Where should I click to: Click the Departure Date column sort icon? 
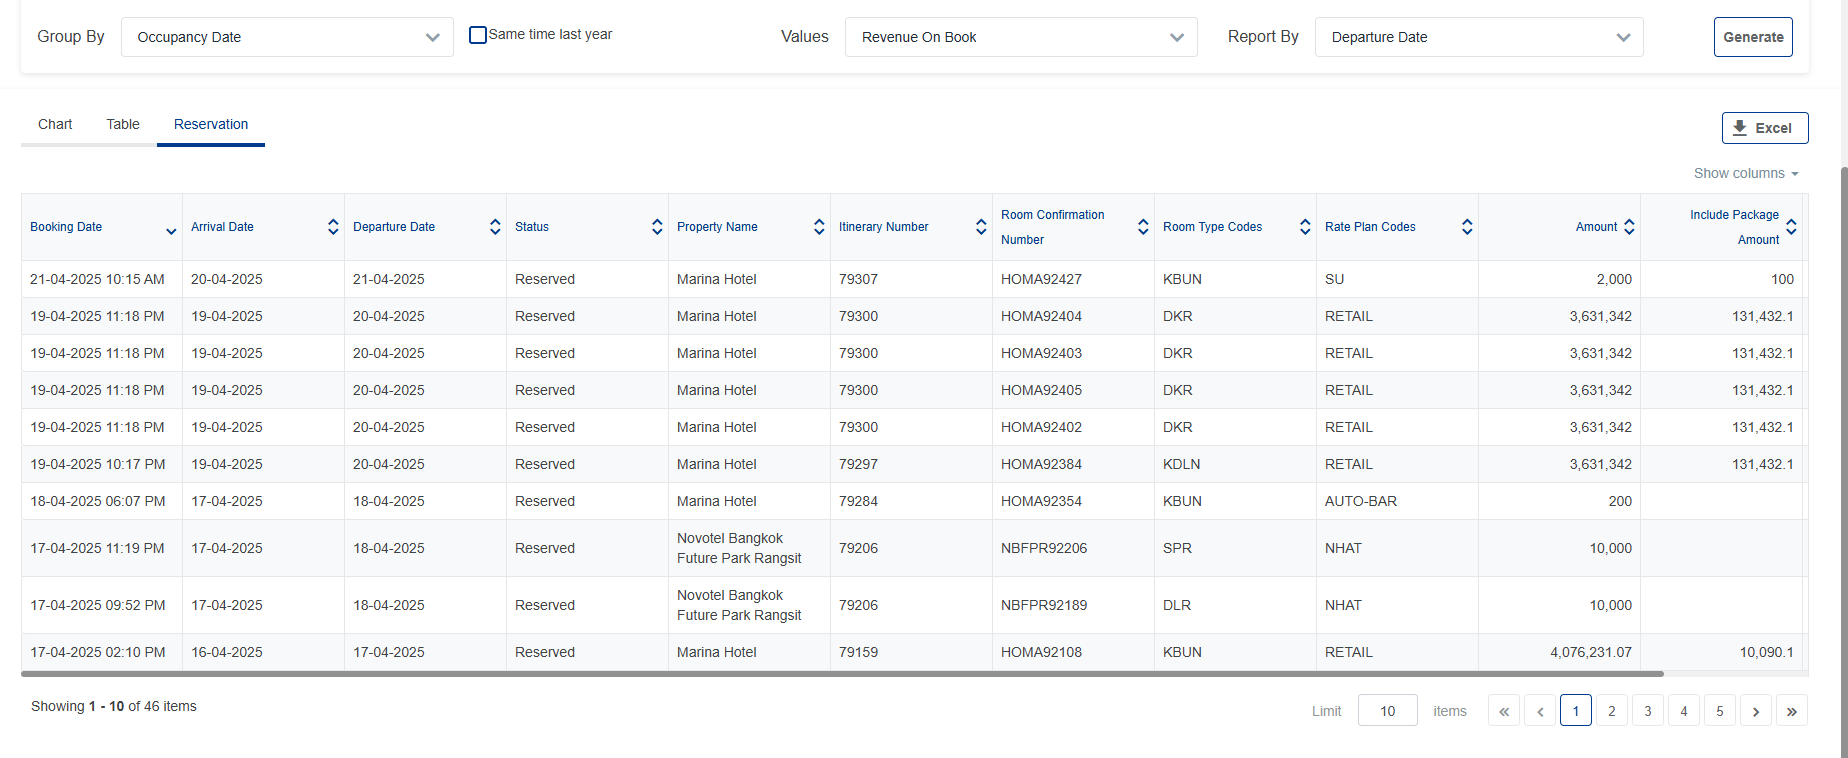coord(495,227)
